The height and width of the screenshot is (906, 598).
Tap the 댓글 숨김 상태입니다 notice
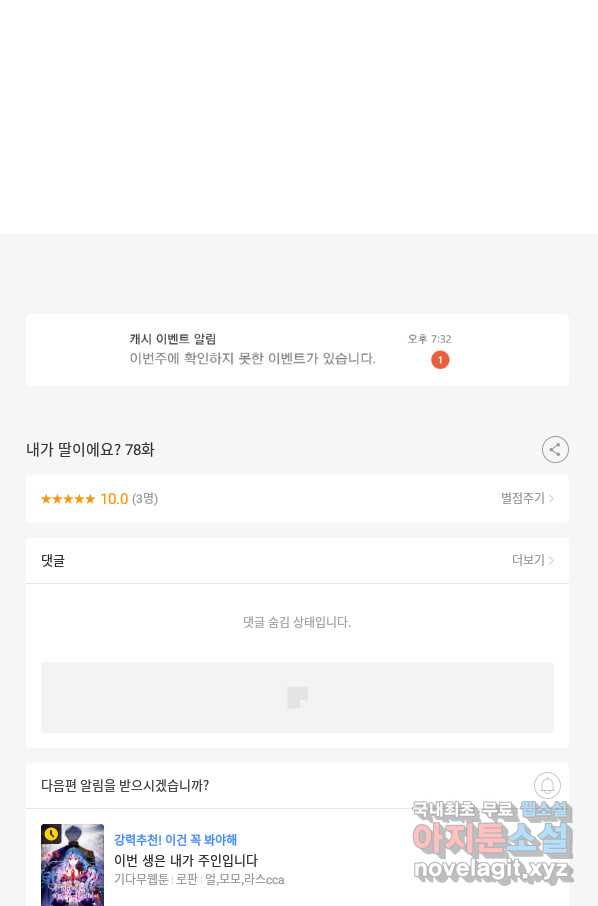coord(297,622)
